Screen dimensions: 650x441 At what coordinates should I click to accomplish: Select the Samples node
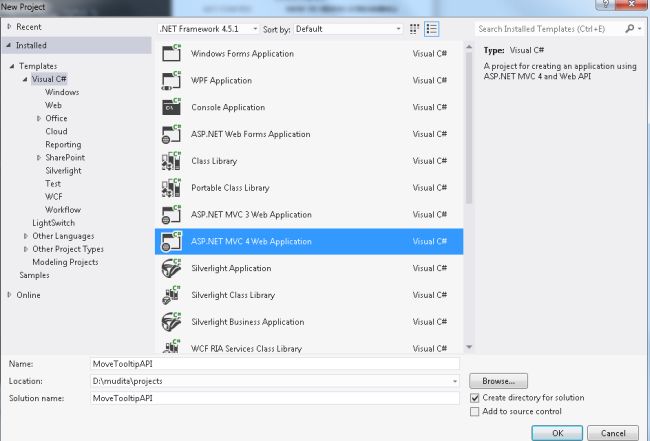pos(34,275)
